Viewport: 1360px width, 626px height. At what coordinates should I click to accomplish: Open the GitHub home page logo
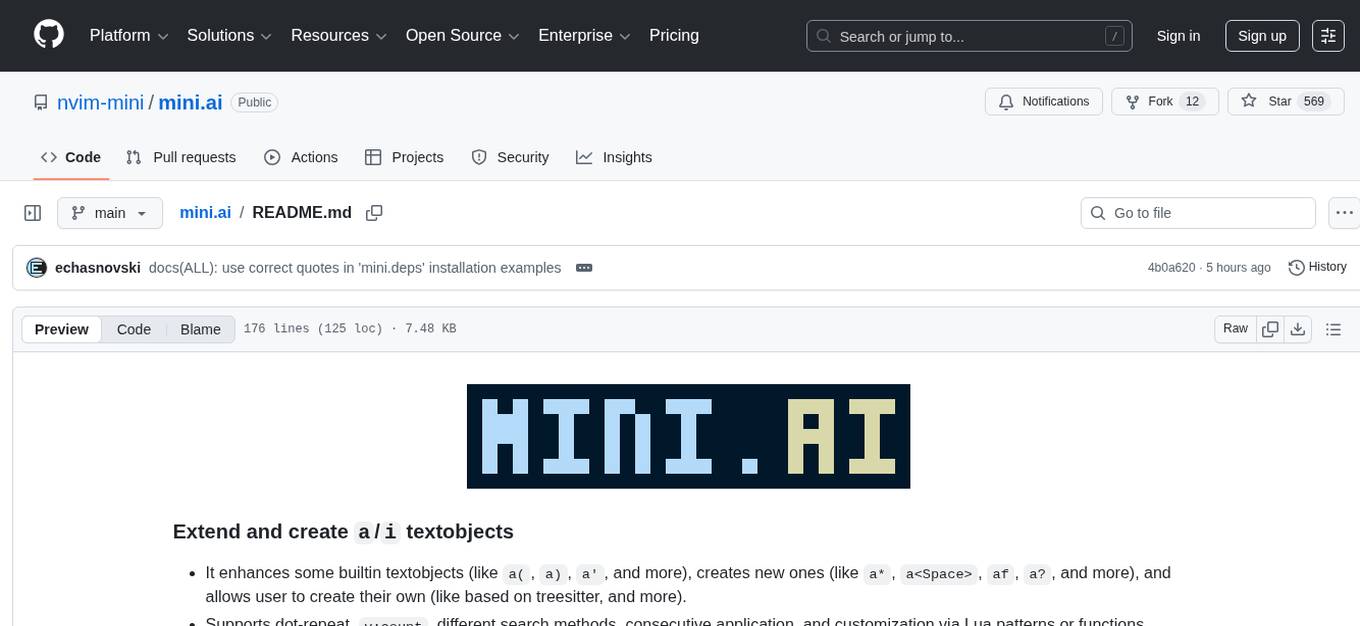click(x=48, y=35)
